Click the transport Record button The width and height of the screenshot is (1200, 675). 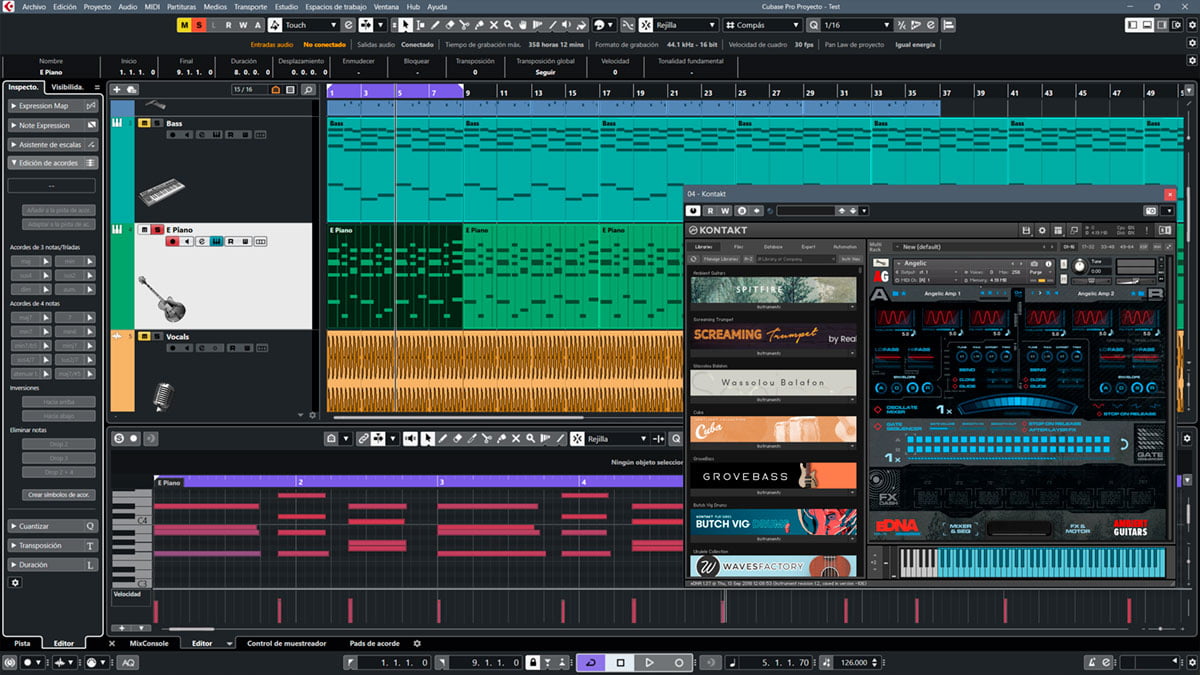[x=678, y=662]
